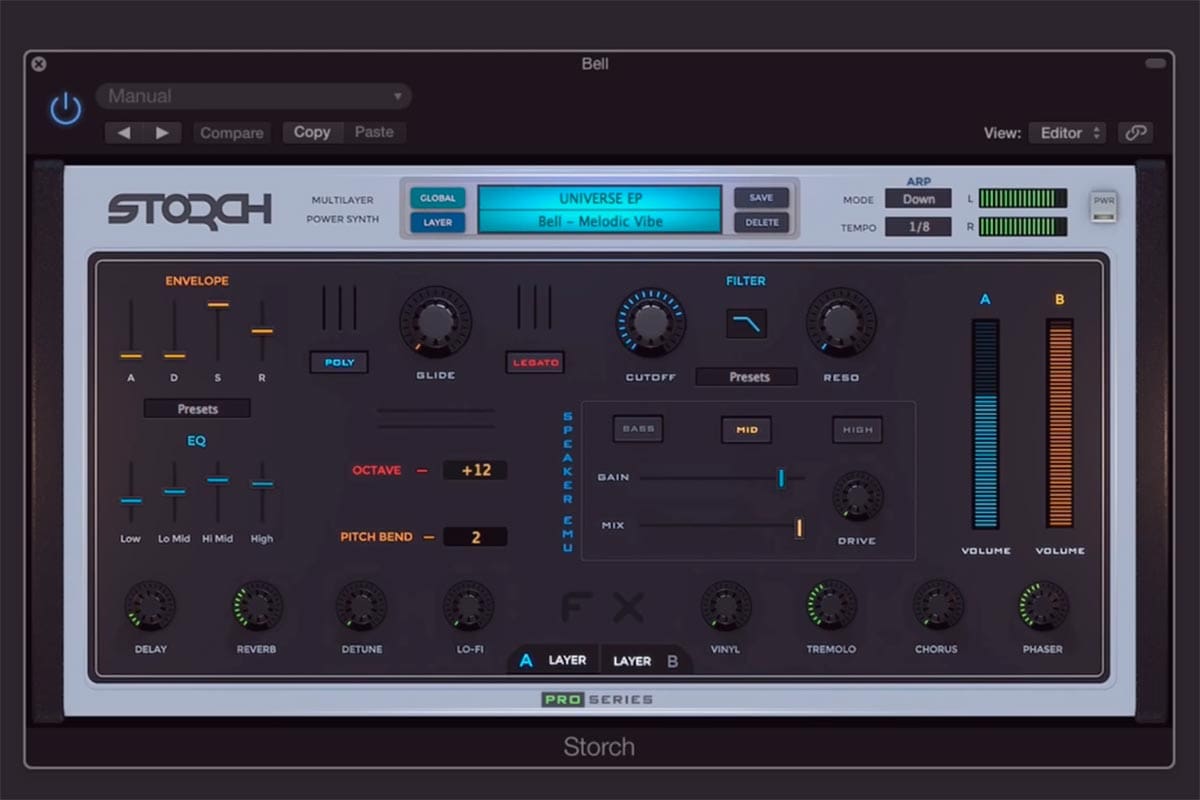Open the ARP Mode Down dropdown
The height and width of the screenshot is (800, 1200).
click(x=918, y=199)
